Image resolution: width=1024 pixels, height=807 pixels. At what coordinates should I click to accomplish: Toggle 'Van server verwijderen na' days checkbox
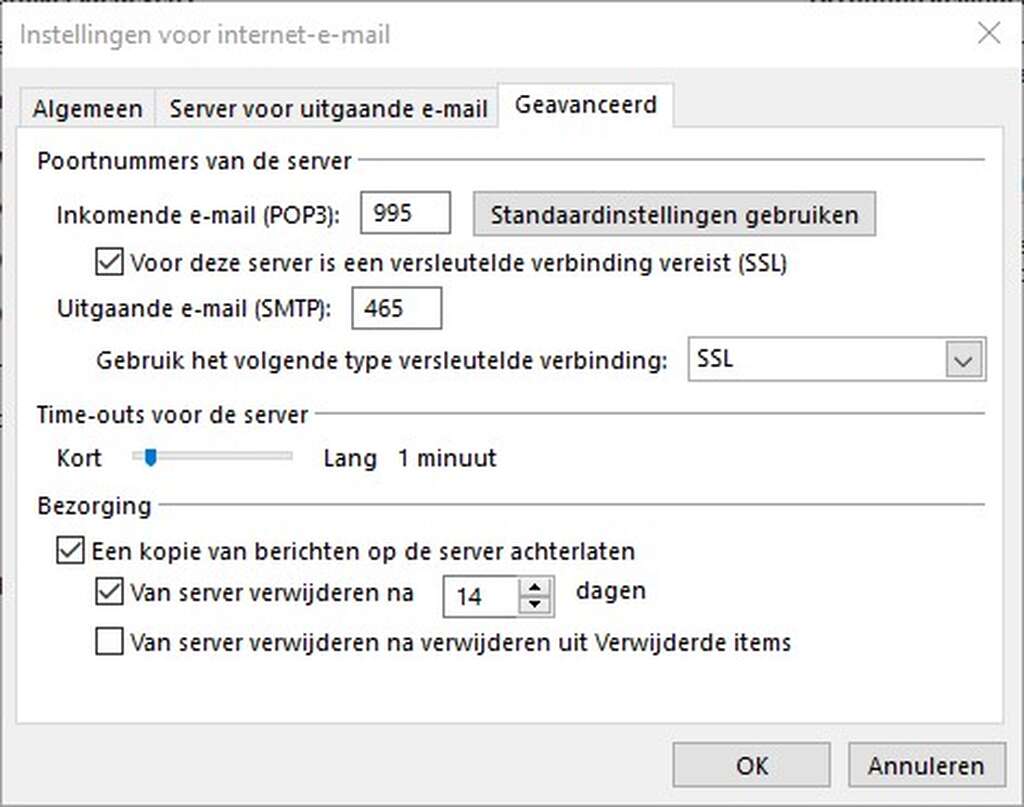pos(108,592)
